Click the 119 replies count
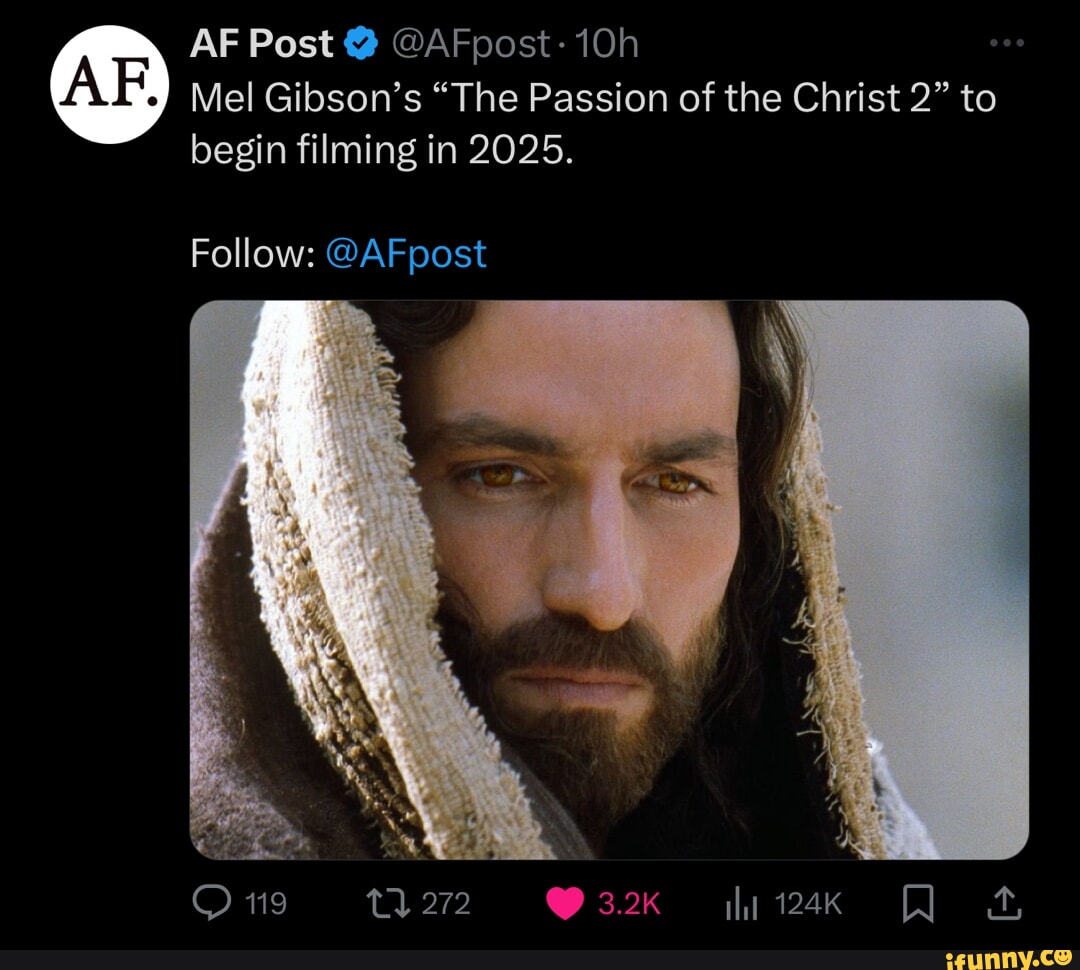Image resolution: width=1080 pixels, height=970 pixels. (266, 903)
